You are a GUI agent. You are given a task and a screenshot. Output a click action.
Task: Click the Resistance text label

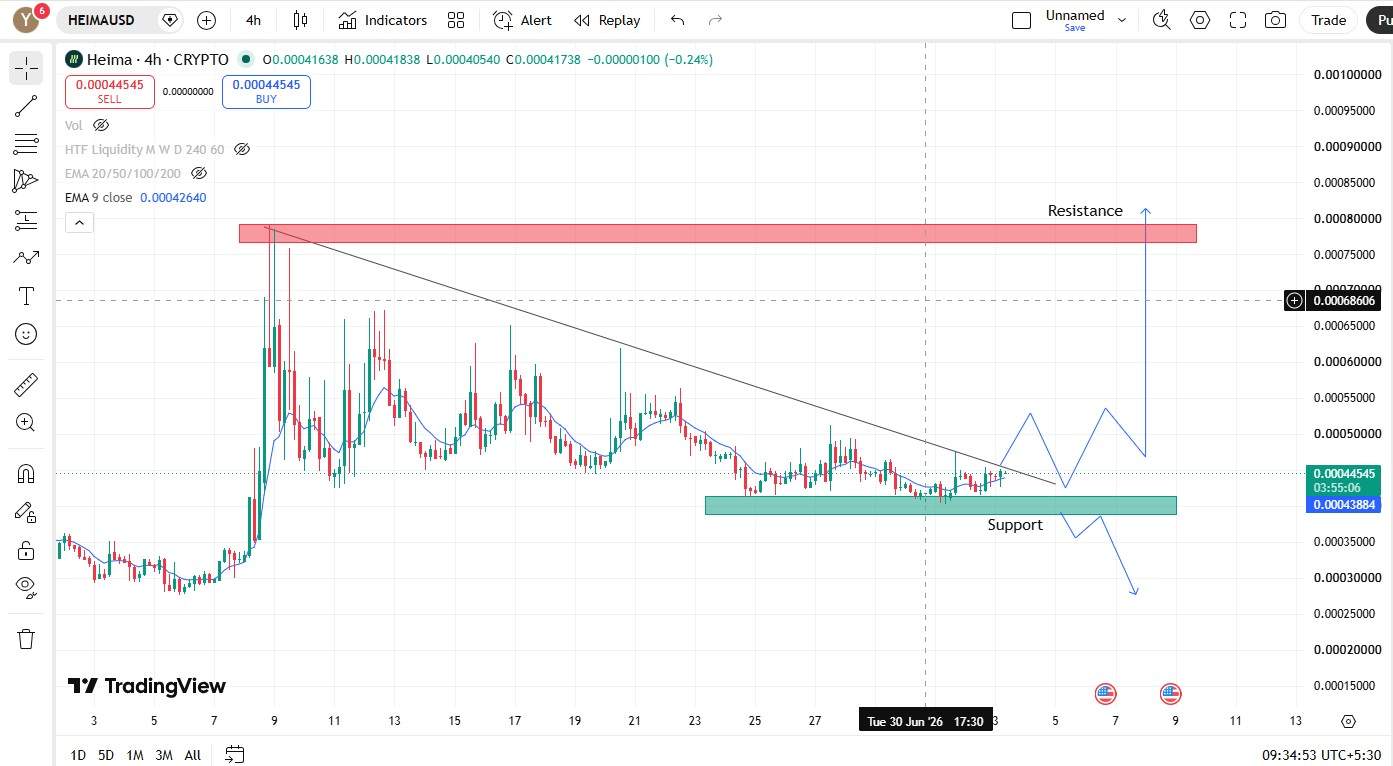click(x=1085, y=211)
